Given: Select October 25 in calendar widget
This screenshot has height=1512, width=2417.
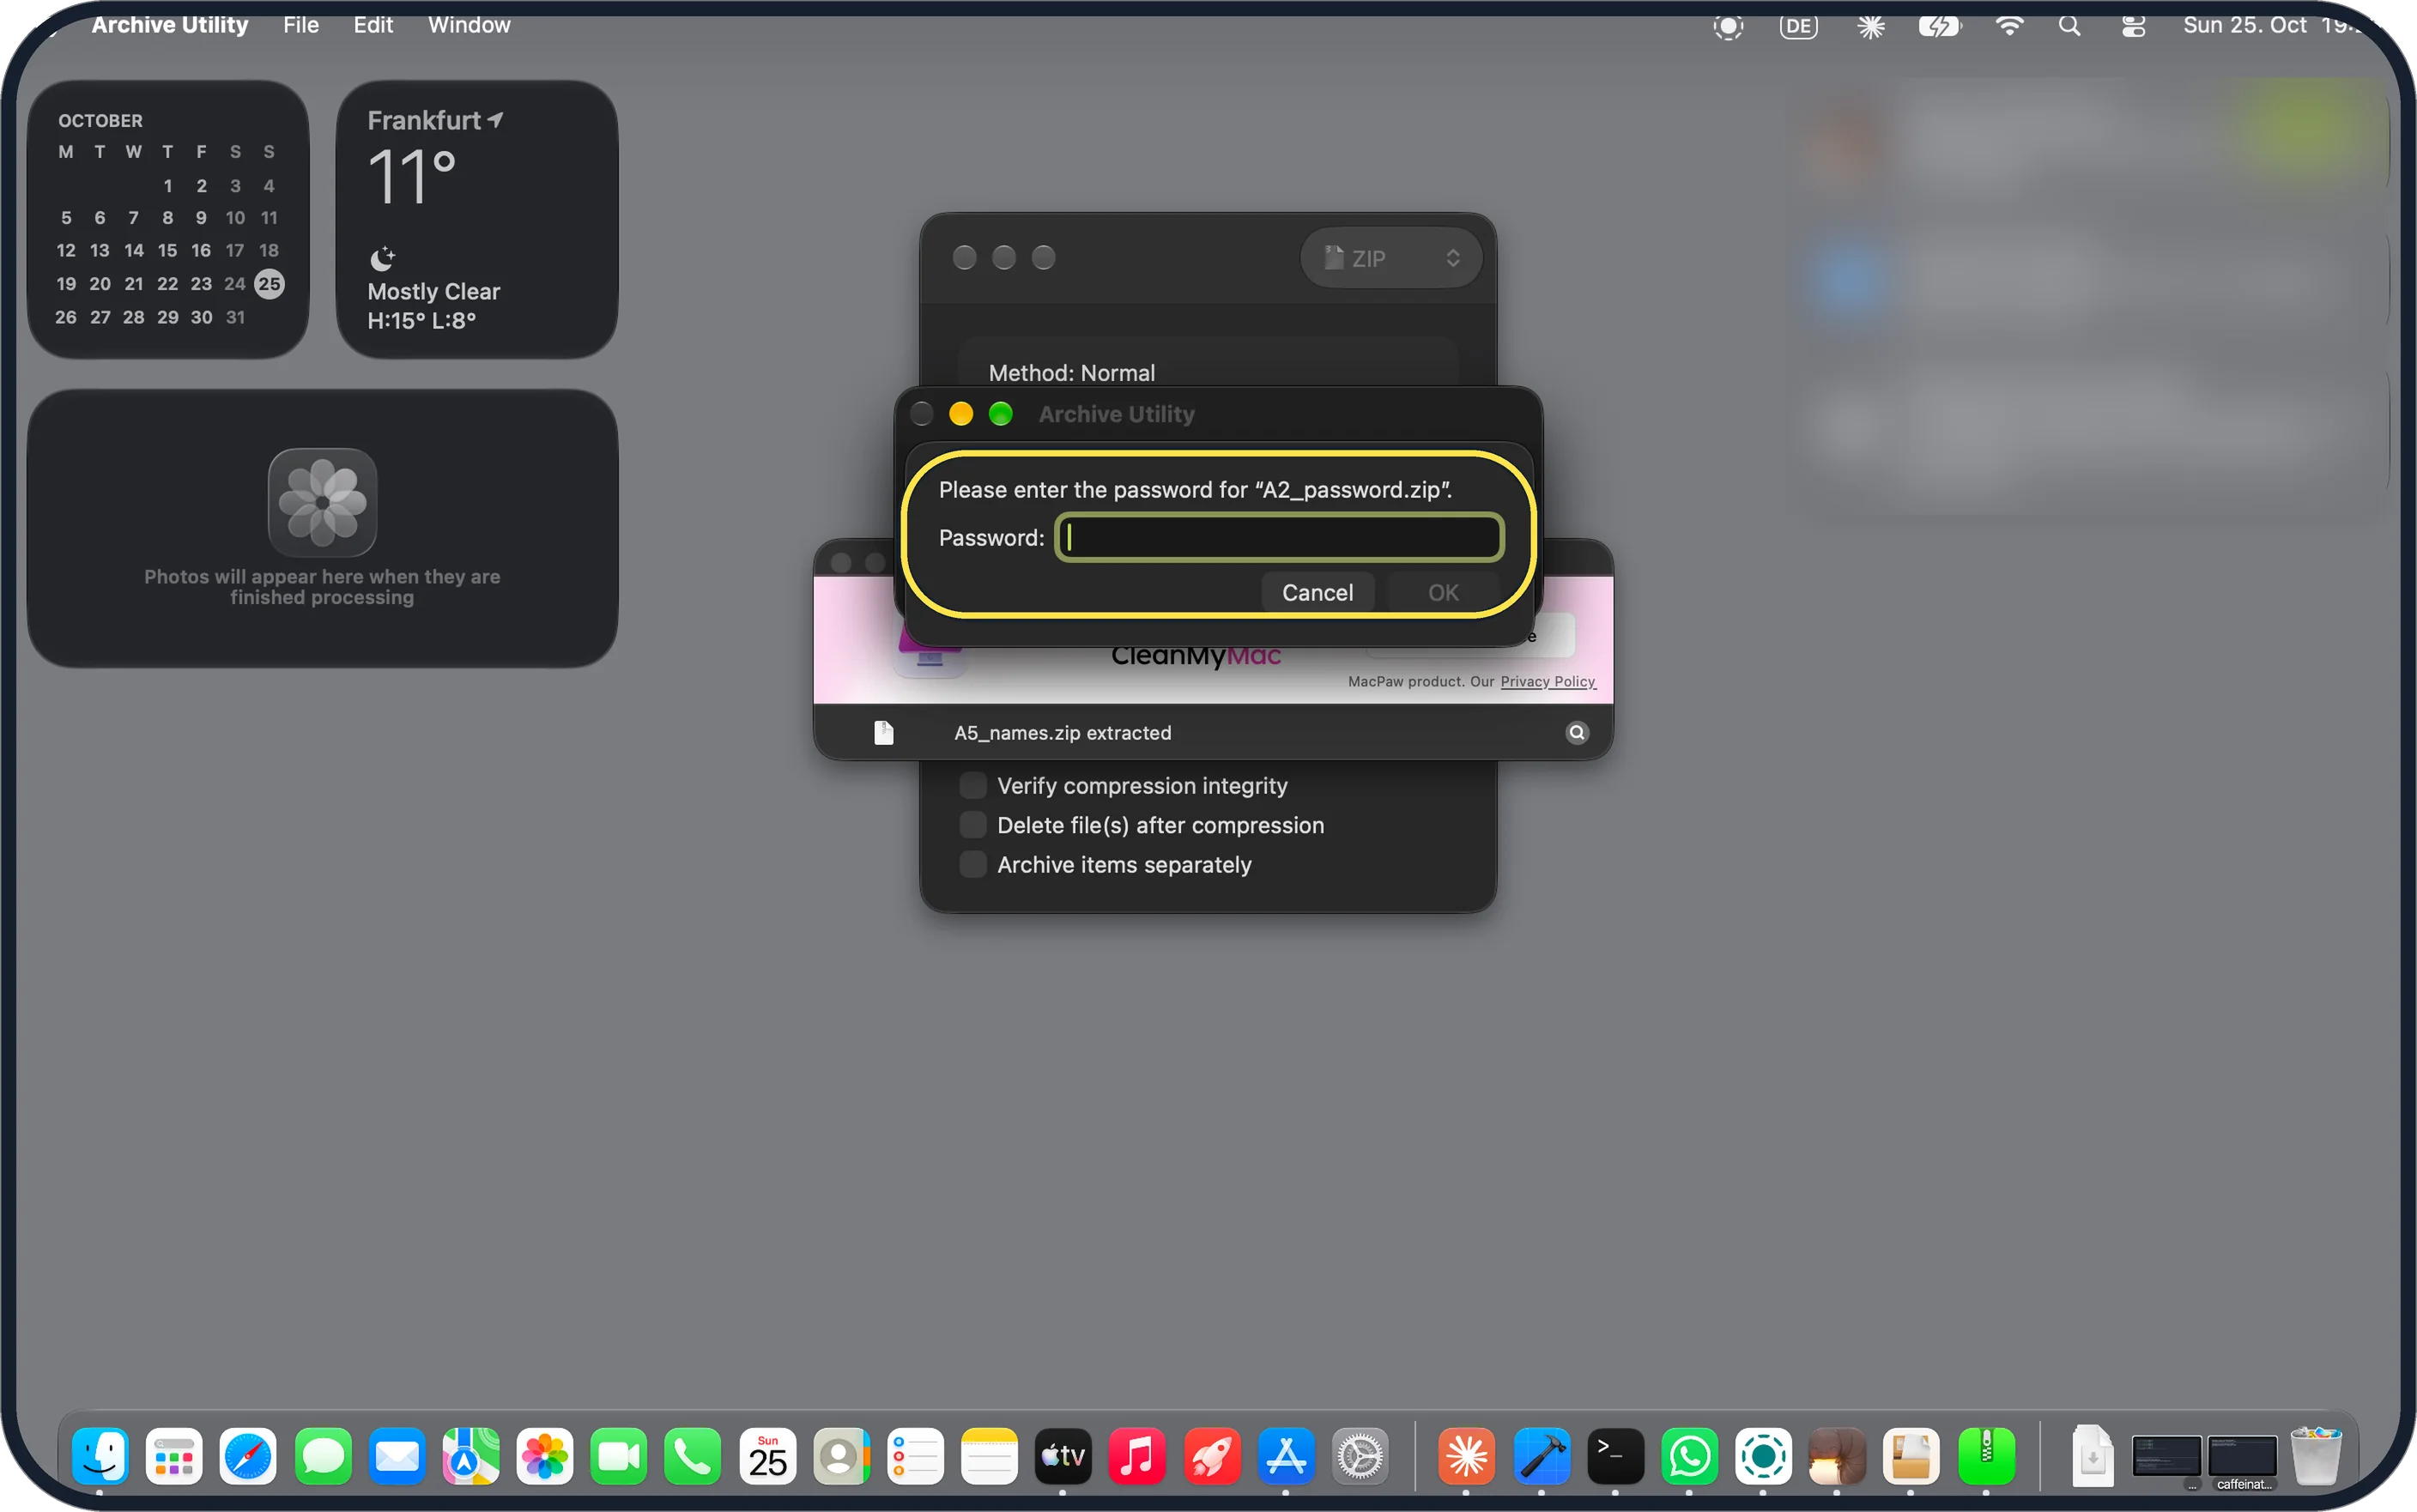Looking at the screenshot, I should coord(269,284).
